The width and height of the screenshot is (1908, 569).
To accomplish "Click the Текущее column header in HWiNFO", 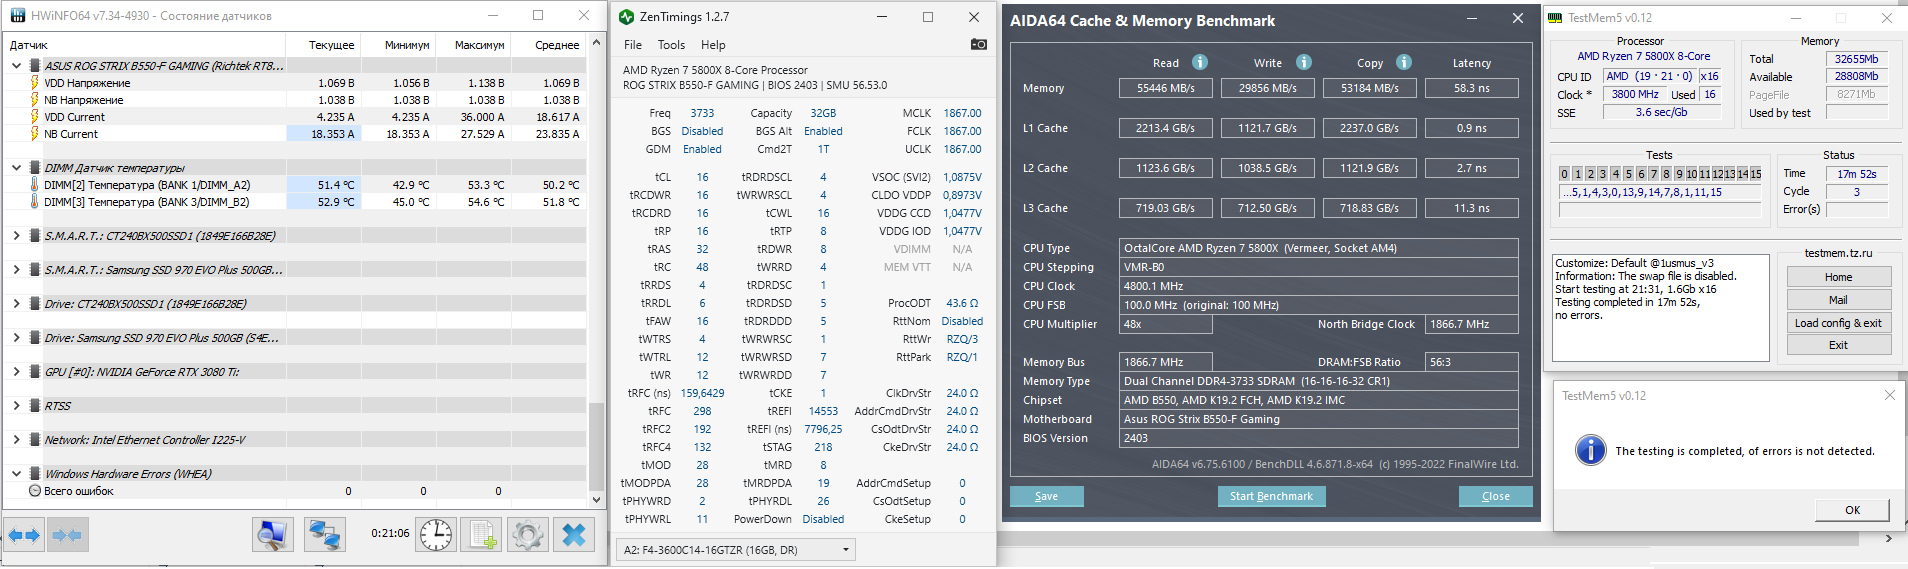I will (323, 45).
